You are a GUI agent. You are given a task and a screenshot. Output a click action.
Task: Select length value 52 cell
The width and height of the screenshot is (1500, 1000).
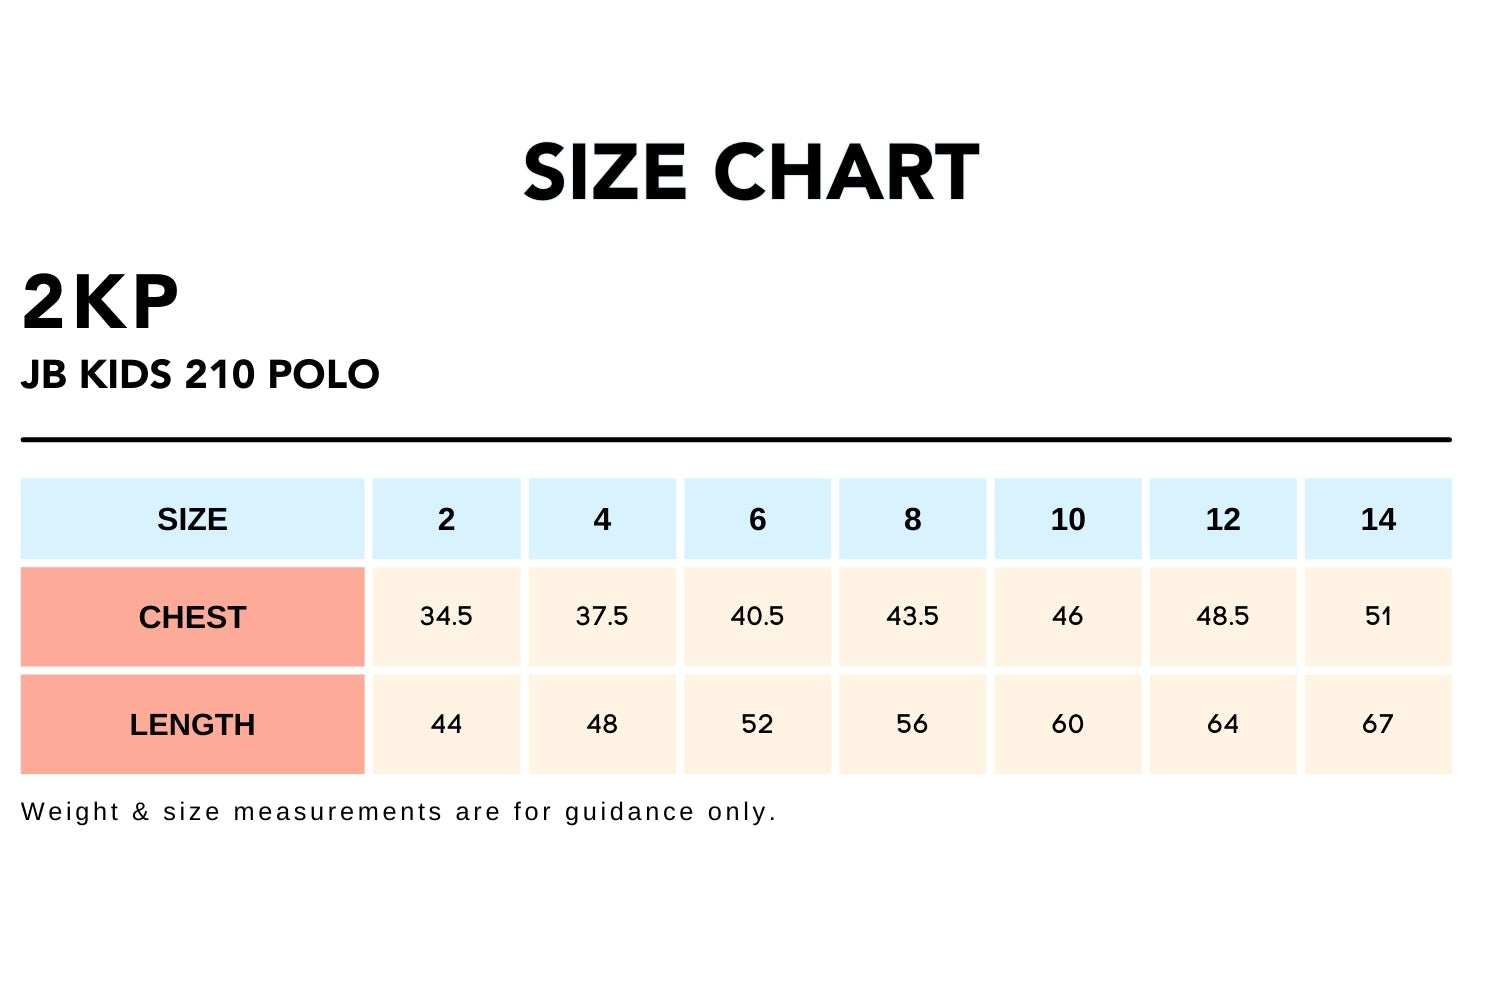757,724
